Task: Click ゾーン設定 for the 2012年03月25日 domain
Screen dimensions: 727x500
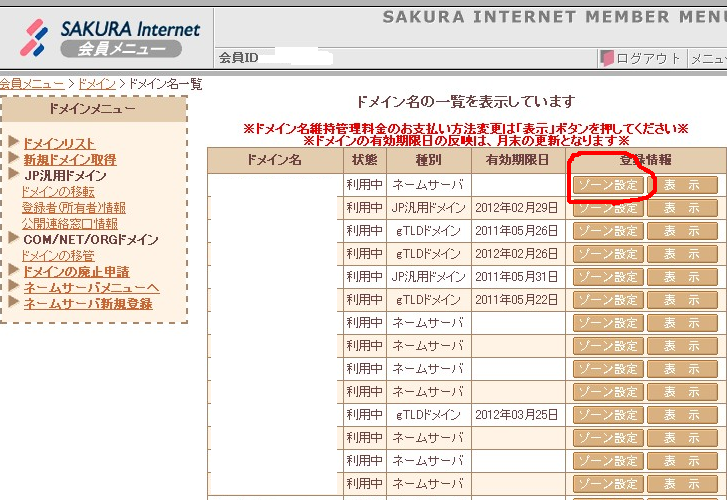Action: point(608,415)
